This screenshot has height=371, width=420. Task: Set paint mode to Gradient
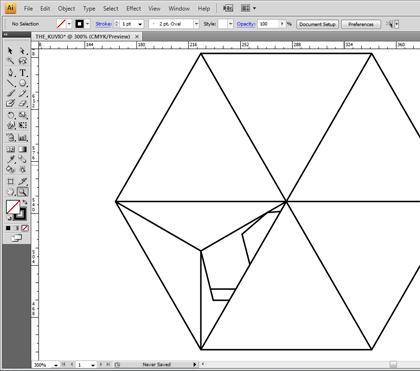16,228
